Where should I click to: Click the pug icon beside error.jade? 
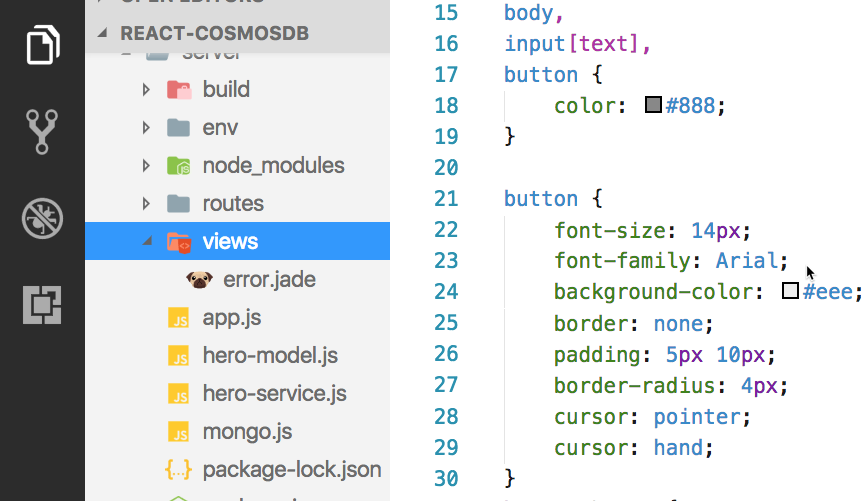(x=199, y=279)
